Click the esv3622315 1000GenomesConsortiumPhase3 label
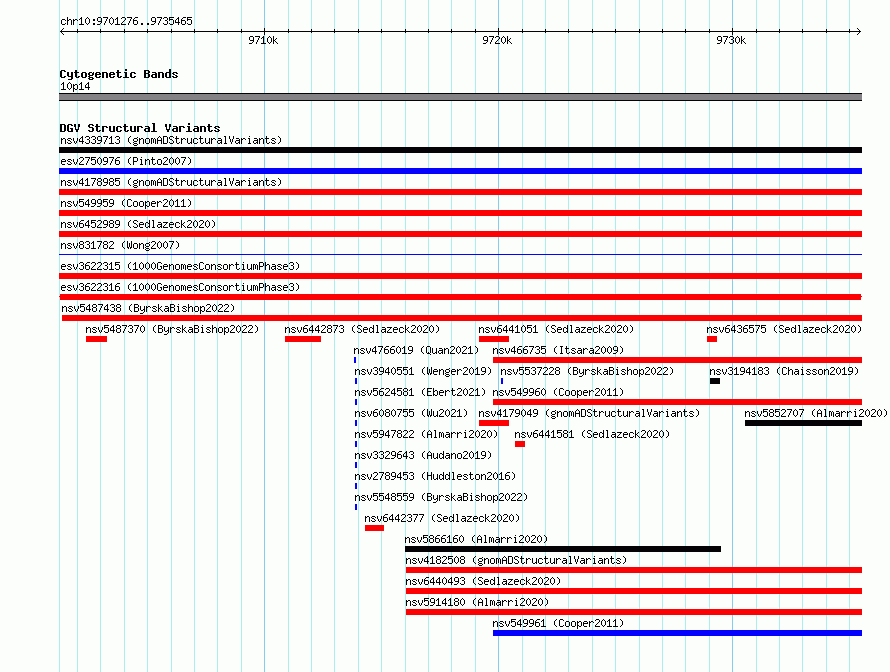The height and width of the screenshot is (672, 890). (180, 266)
